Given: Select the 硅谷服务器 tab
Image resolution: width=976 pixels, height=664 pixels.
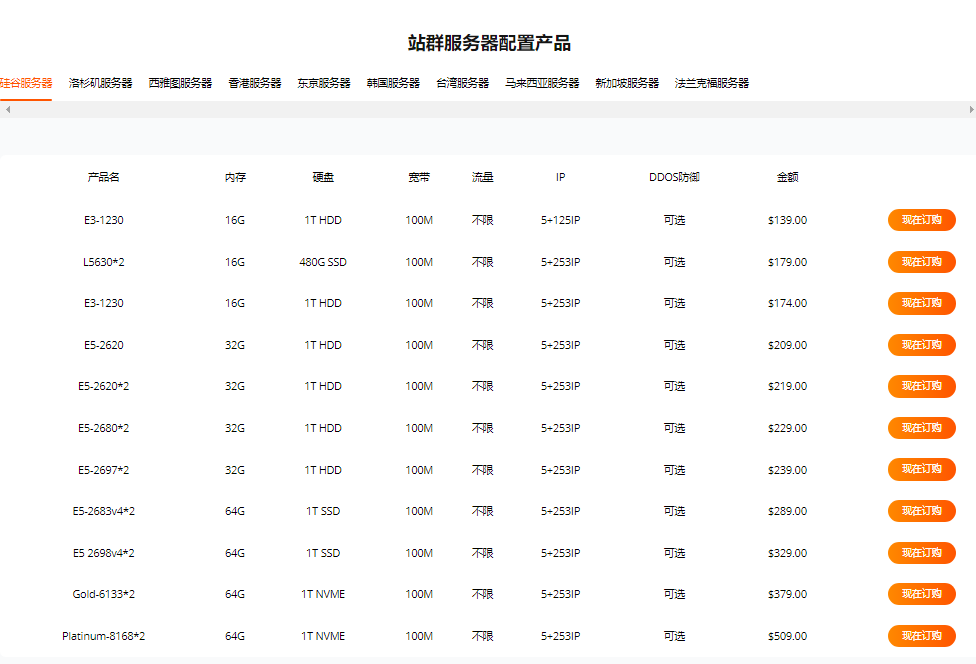Looking at the screenshot, I should tap(26, 83).
